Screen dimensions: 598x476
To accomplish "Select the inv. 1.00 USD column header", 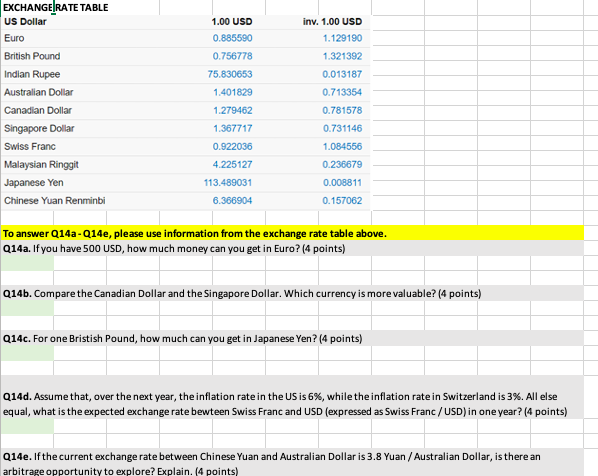I will [x=332, y=22].
